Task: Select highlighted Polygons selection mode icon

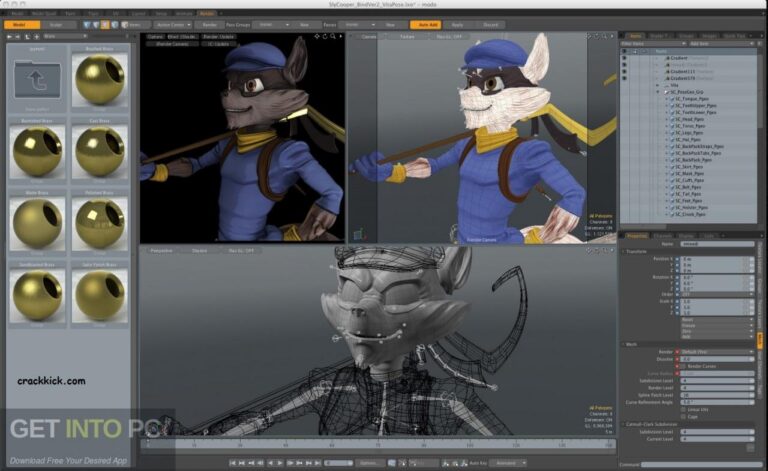Action: (105, 24)
